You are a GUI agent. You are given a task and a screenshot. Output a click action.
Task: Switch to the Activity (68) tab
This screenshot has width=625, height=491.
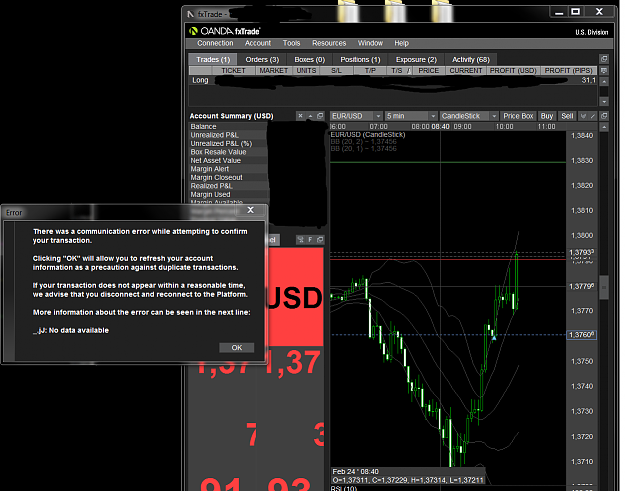(470, 59)
